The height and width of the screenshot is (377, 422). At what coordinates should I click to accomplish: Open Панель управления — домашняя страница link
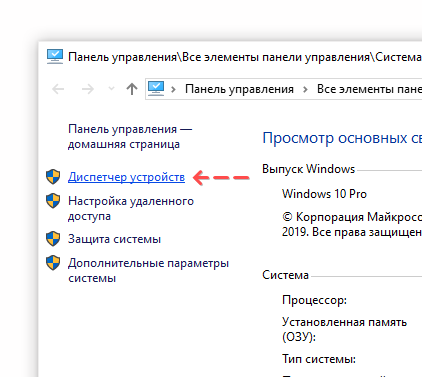pyautogui.click(x=130, y=136)
